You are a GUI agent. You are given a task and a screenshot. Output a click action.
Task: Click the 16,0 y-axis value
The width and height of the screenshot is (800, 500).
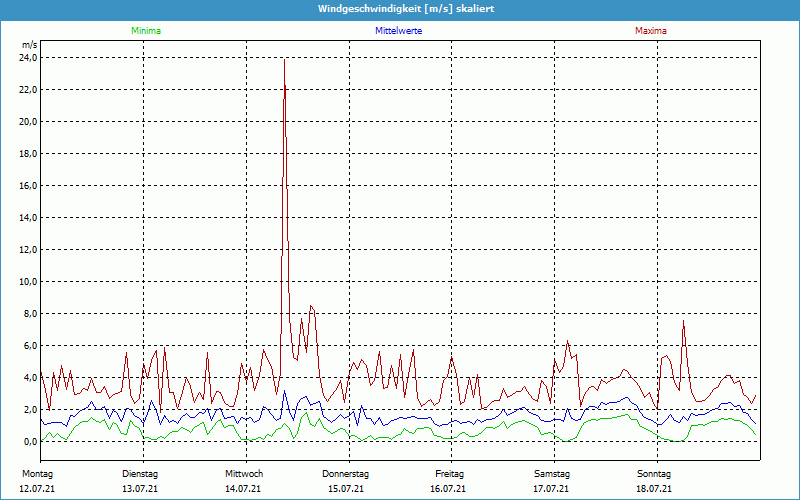point(29,186)
